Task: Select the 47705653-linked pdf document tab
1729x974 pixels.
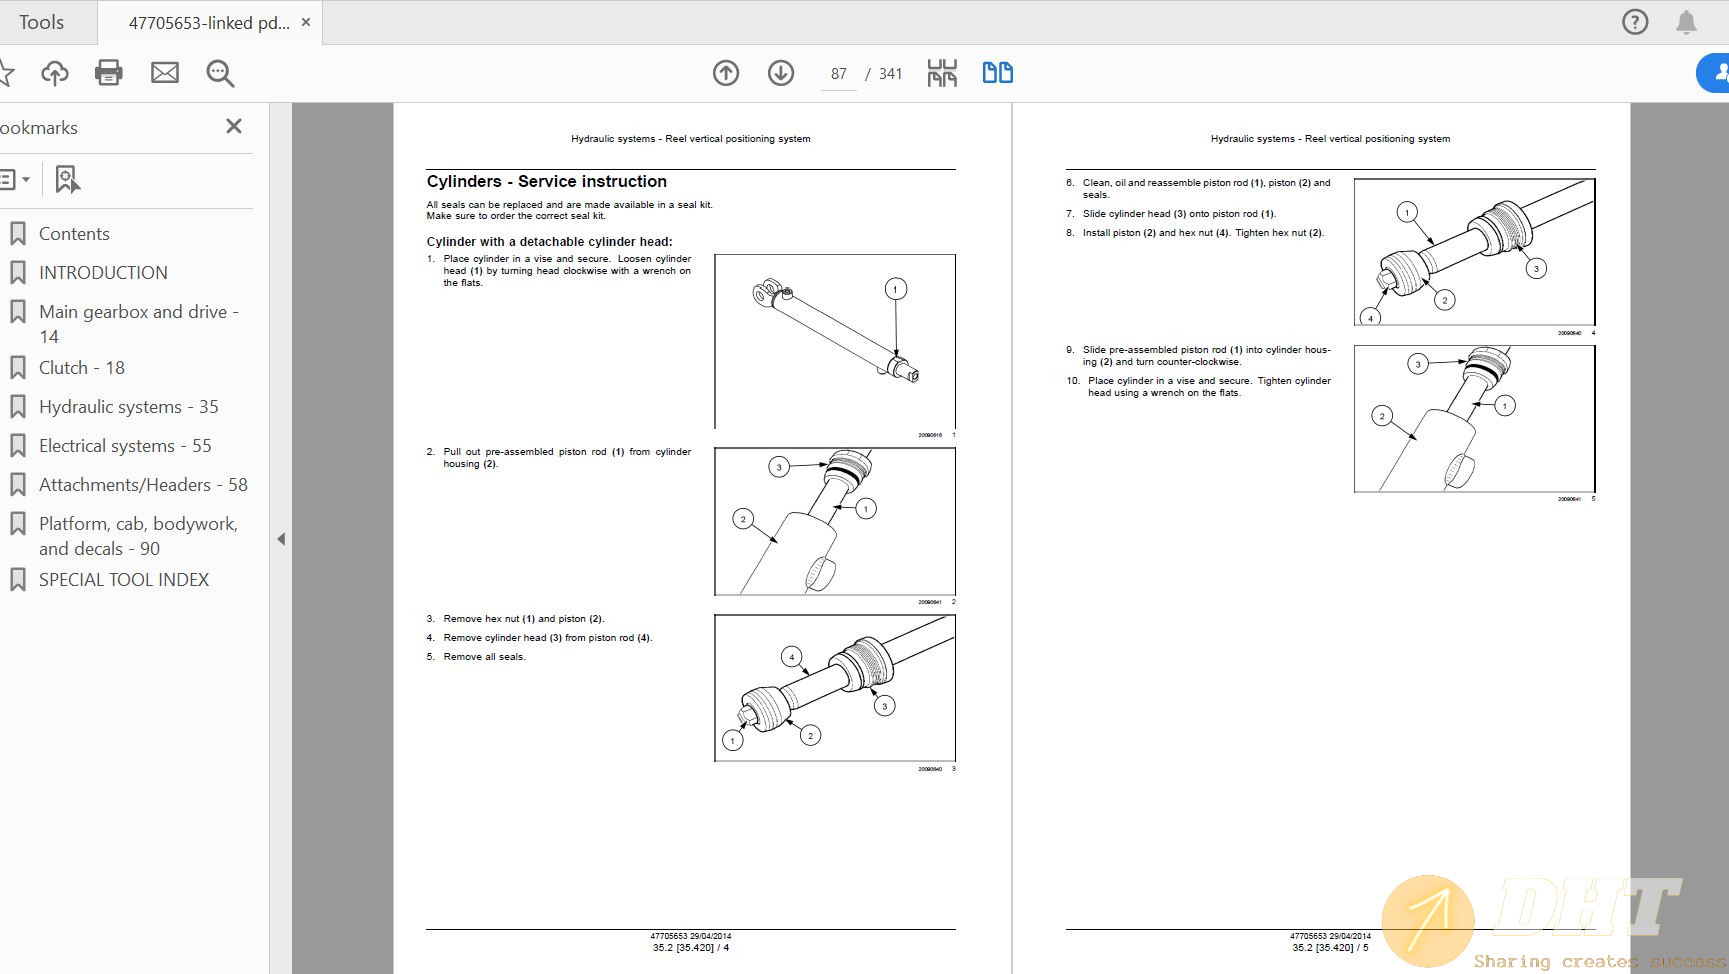Action: 208,22
